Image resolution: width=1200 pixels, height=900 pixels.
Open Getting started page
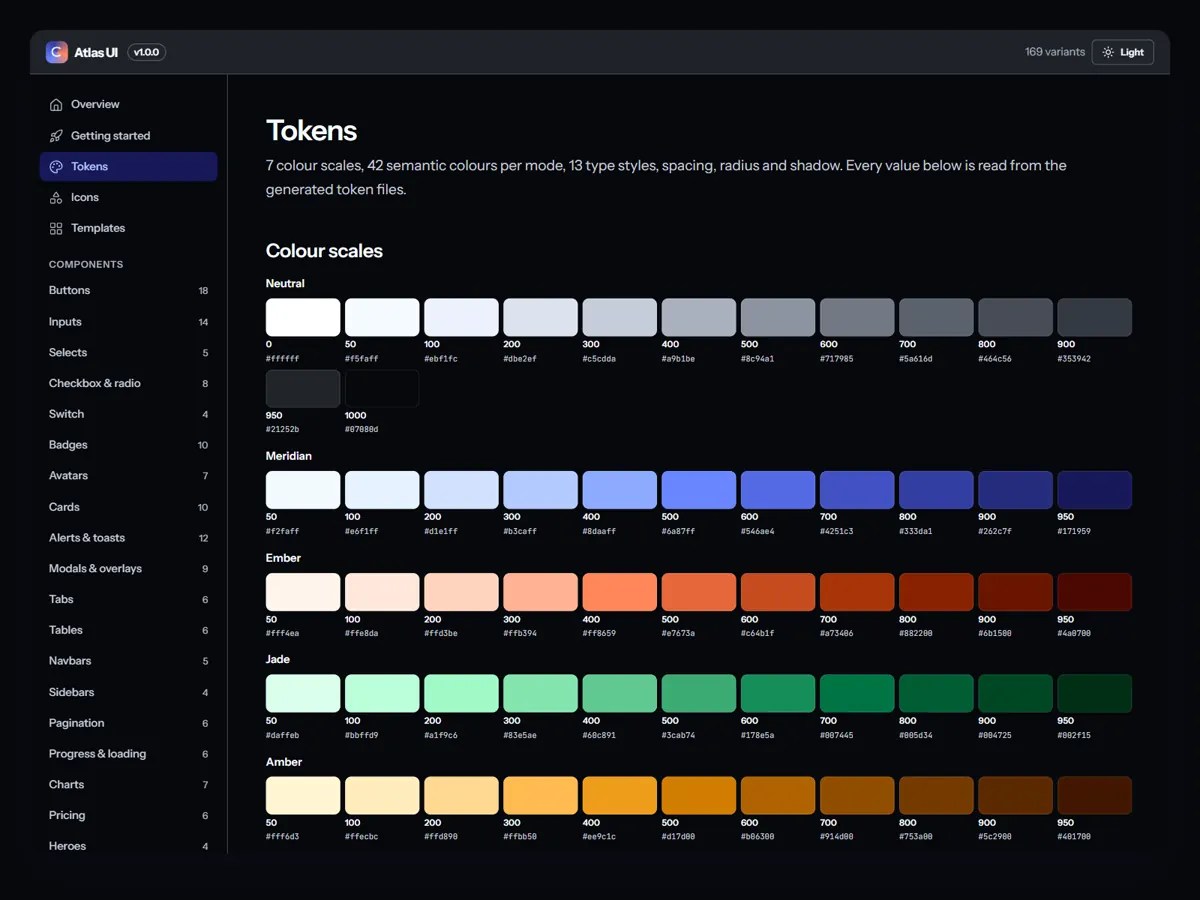point(128,135)
